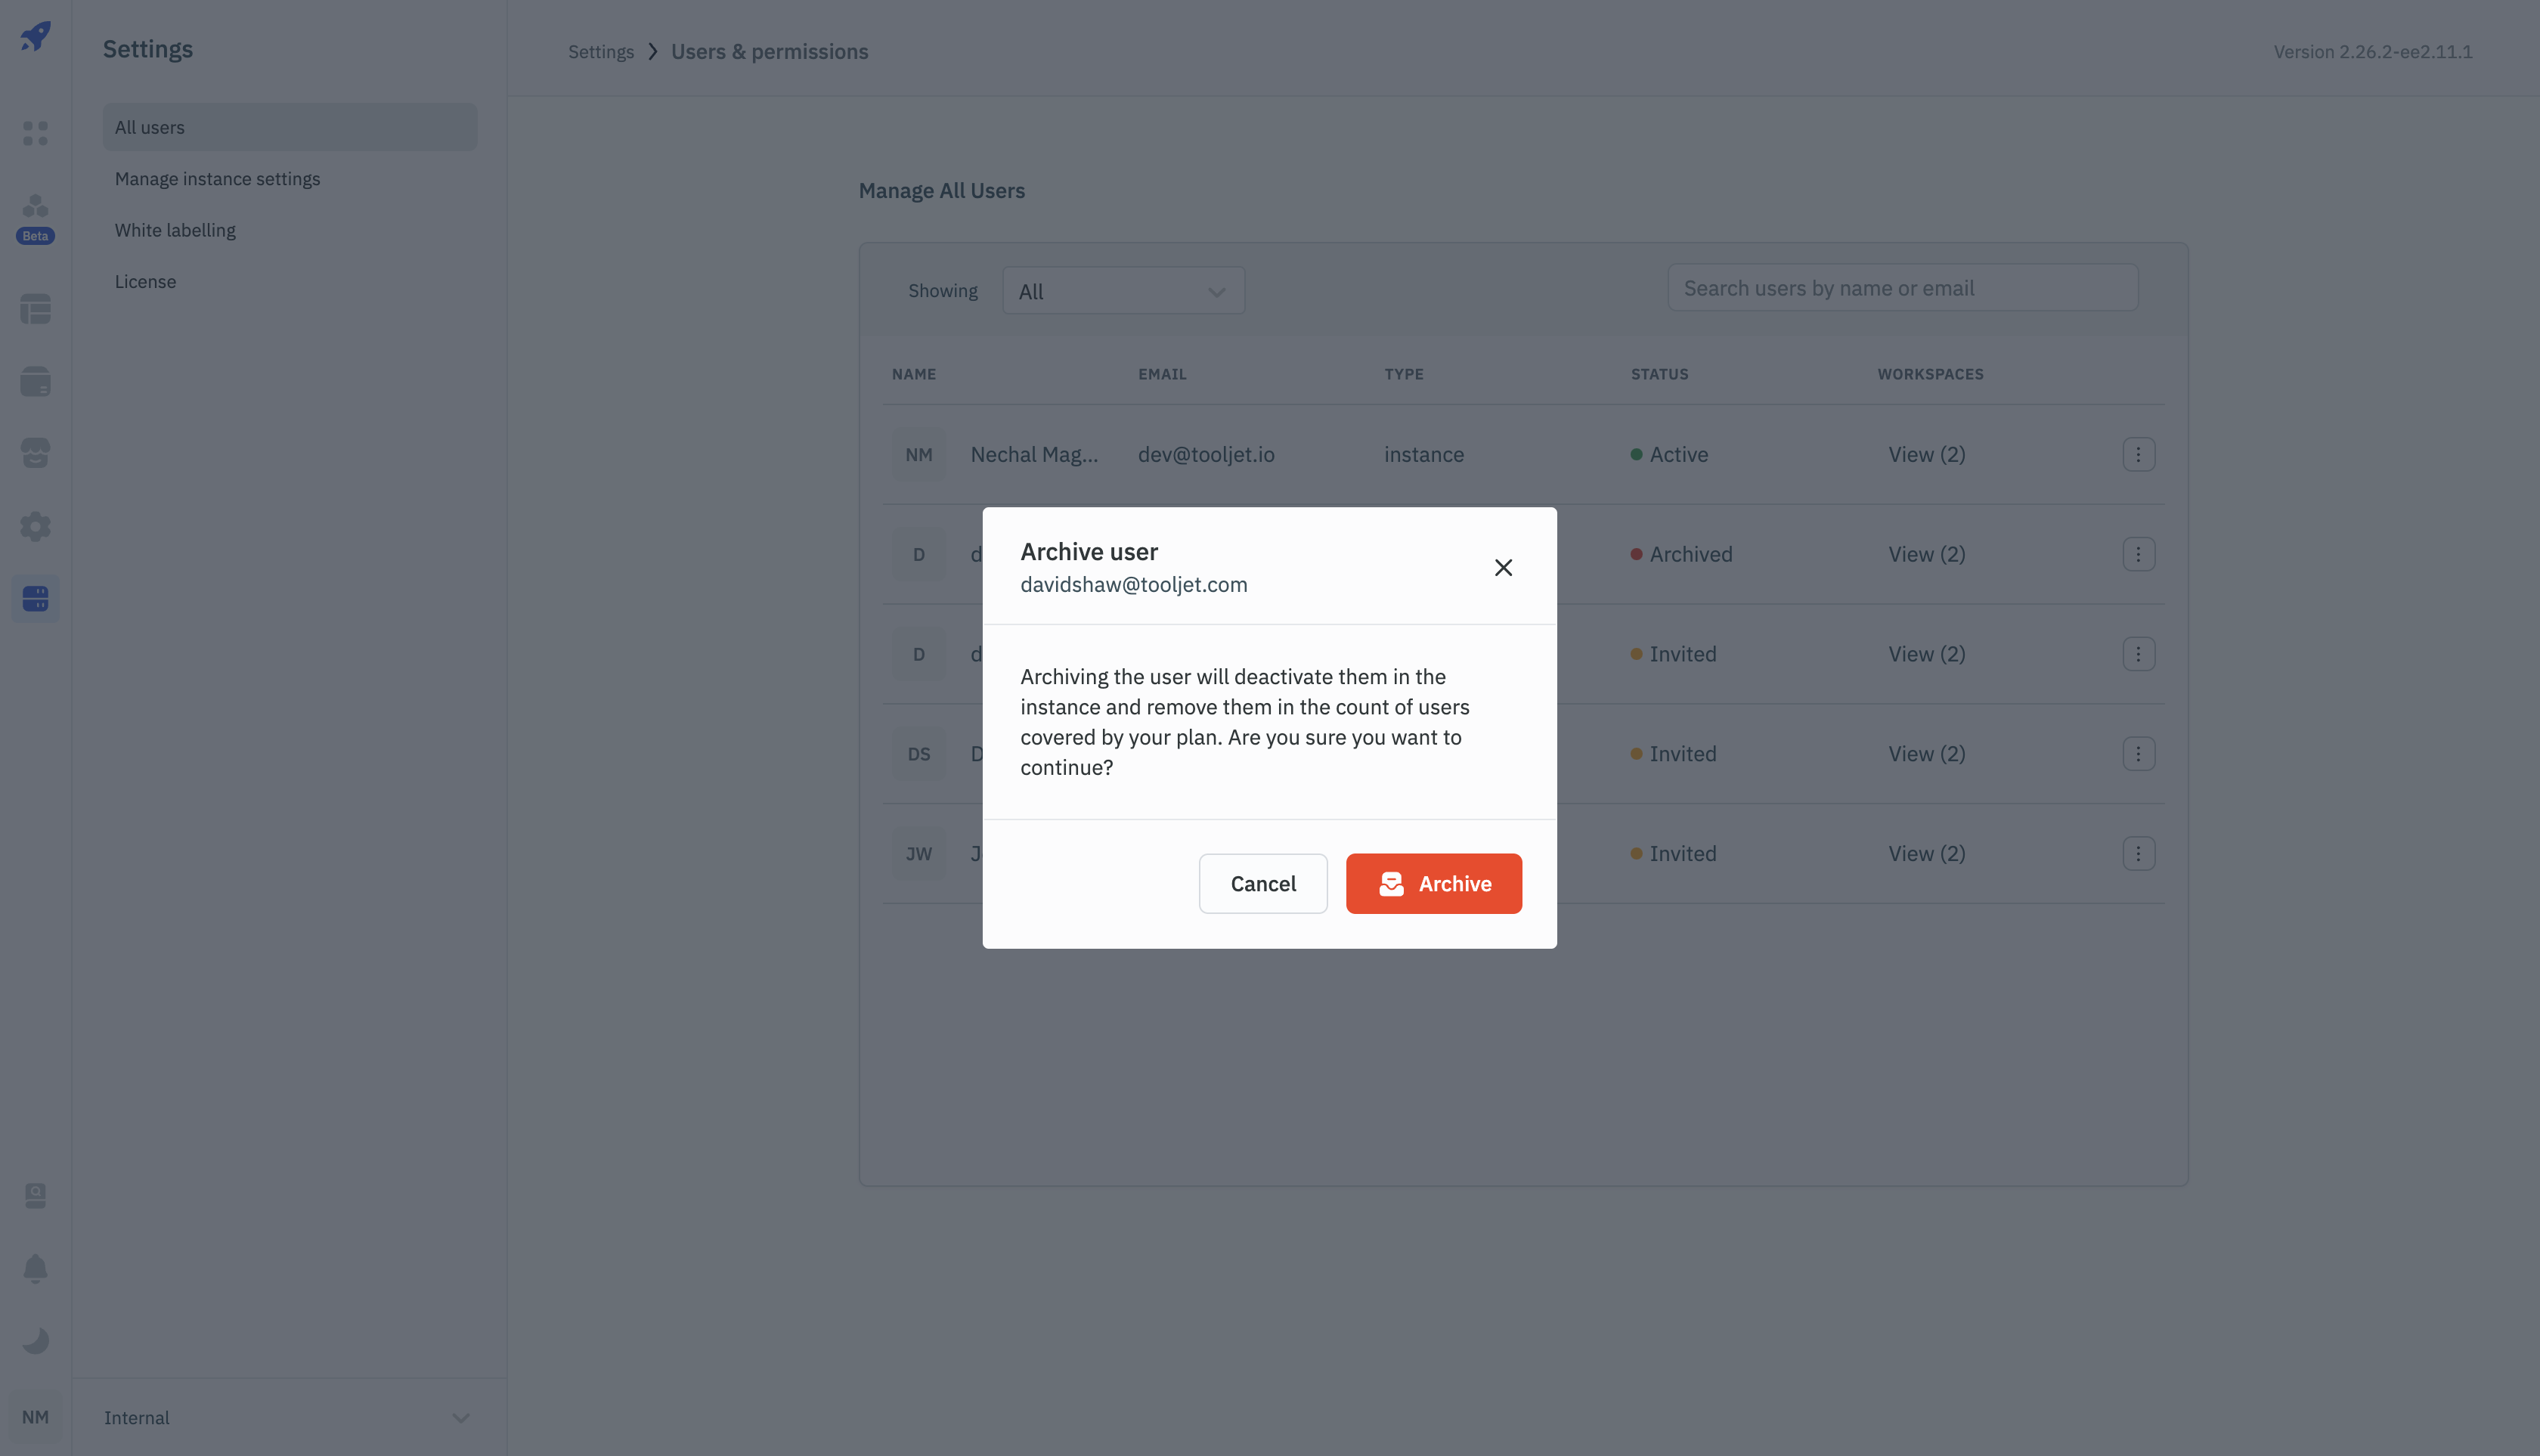Click the Settings gear icon in sidebar
This screenshot has width=2540, height=1456.
(x=35, y=527)
